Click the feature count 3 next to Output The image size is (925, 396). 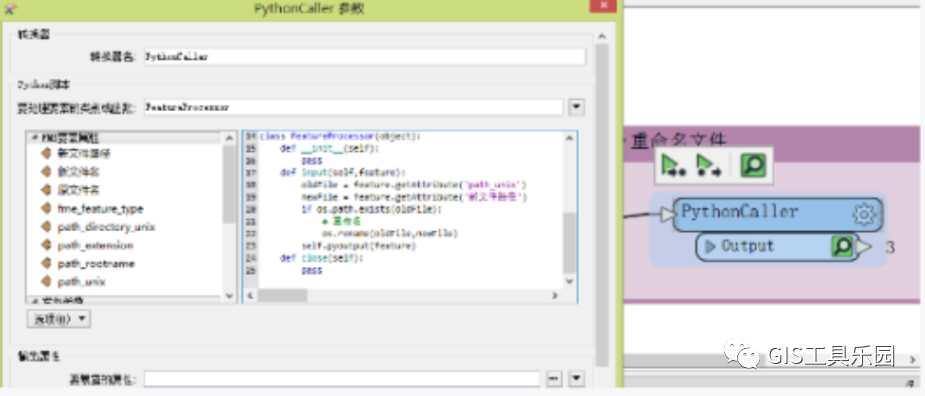point(890,248)
